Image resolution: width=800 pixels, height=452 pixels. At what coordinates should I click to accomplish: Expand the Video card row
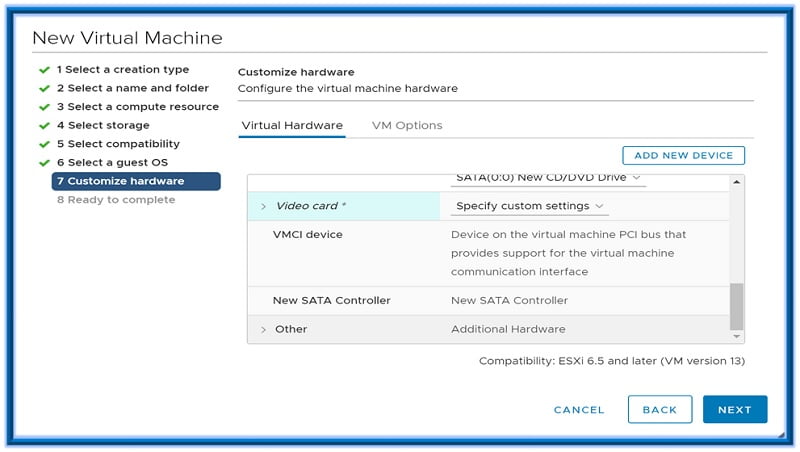point(263,206)
